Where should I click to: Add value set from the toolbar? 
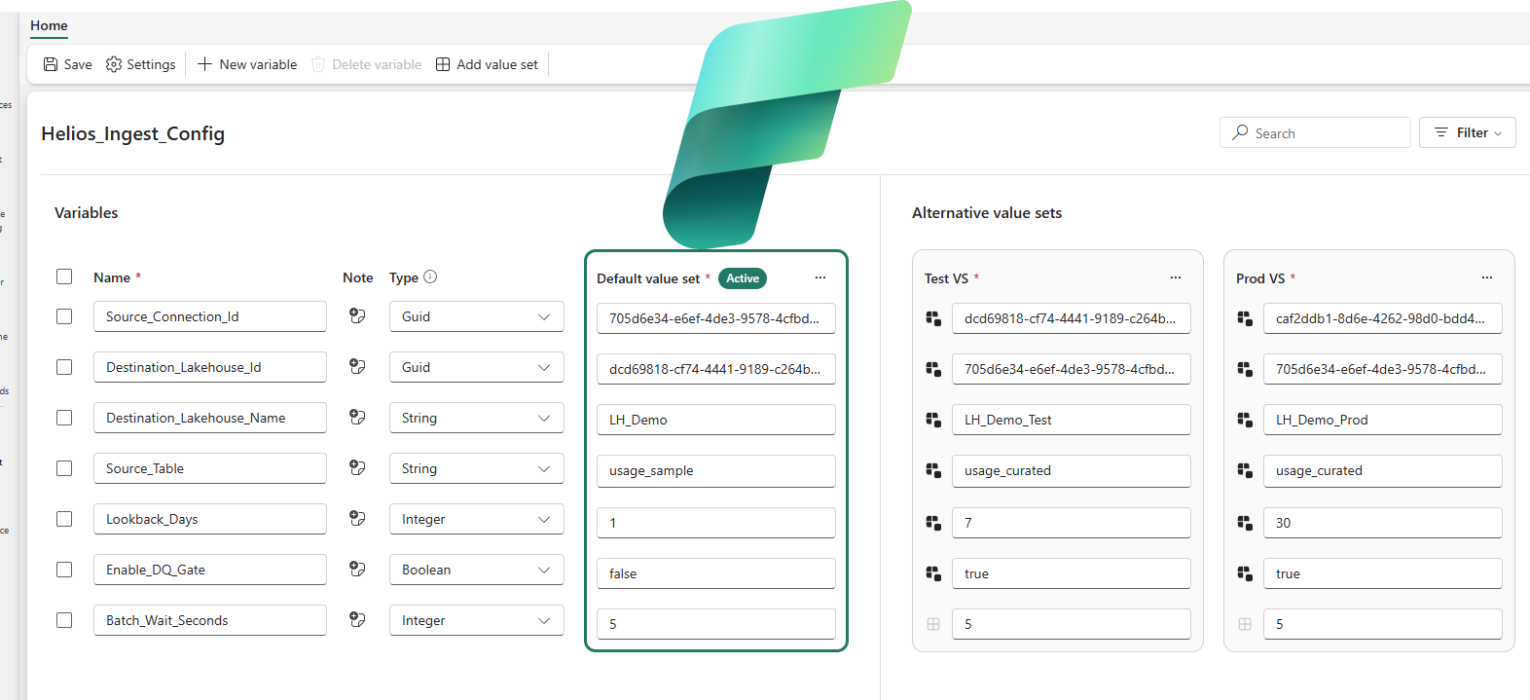coord(487,64)
